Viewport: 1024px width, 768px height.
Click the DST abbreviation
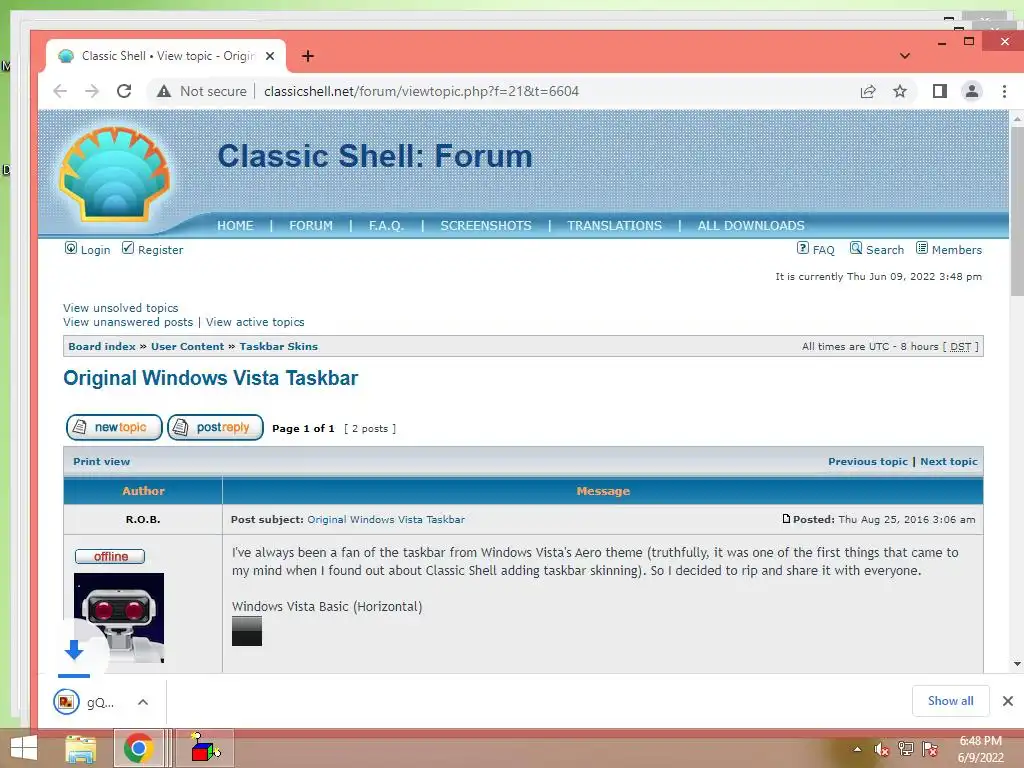960,347
